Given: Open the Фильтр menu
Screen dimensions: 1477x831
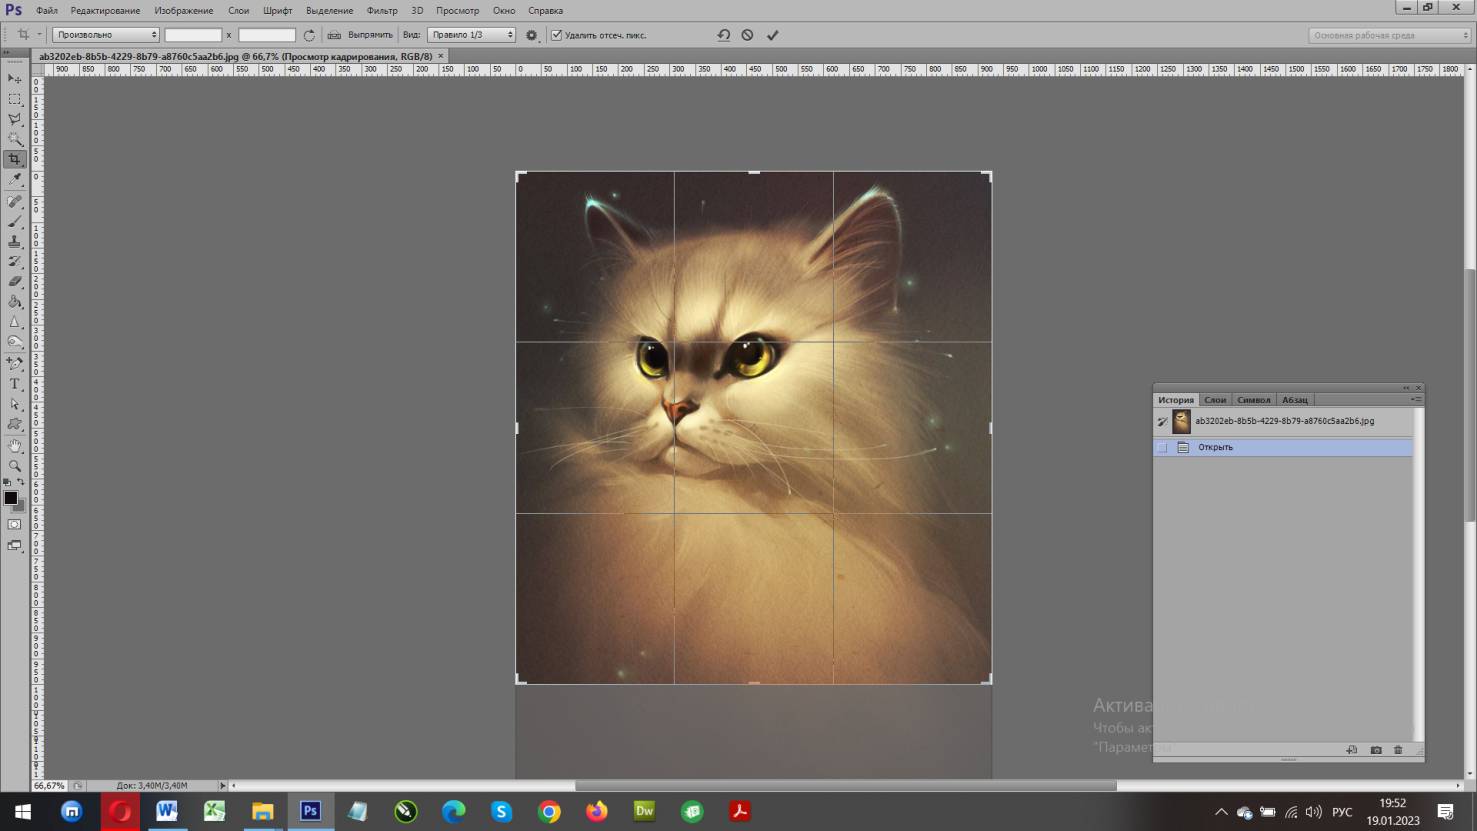Looking at the screenshot, I should click(x=382, y=10).
